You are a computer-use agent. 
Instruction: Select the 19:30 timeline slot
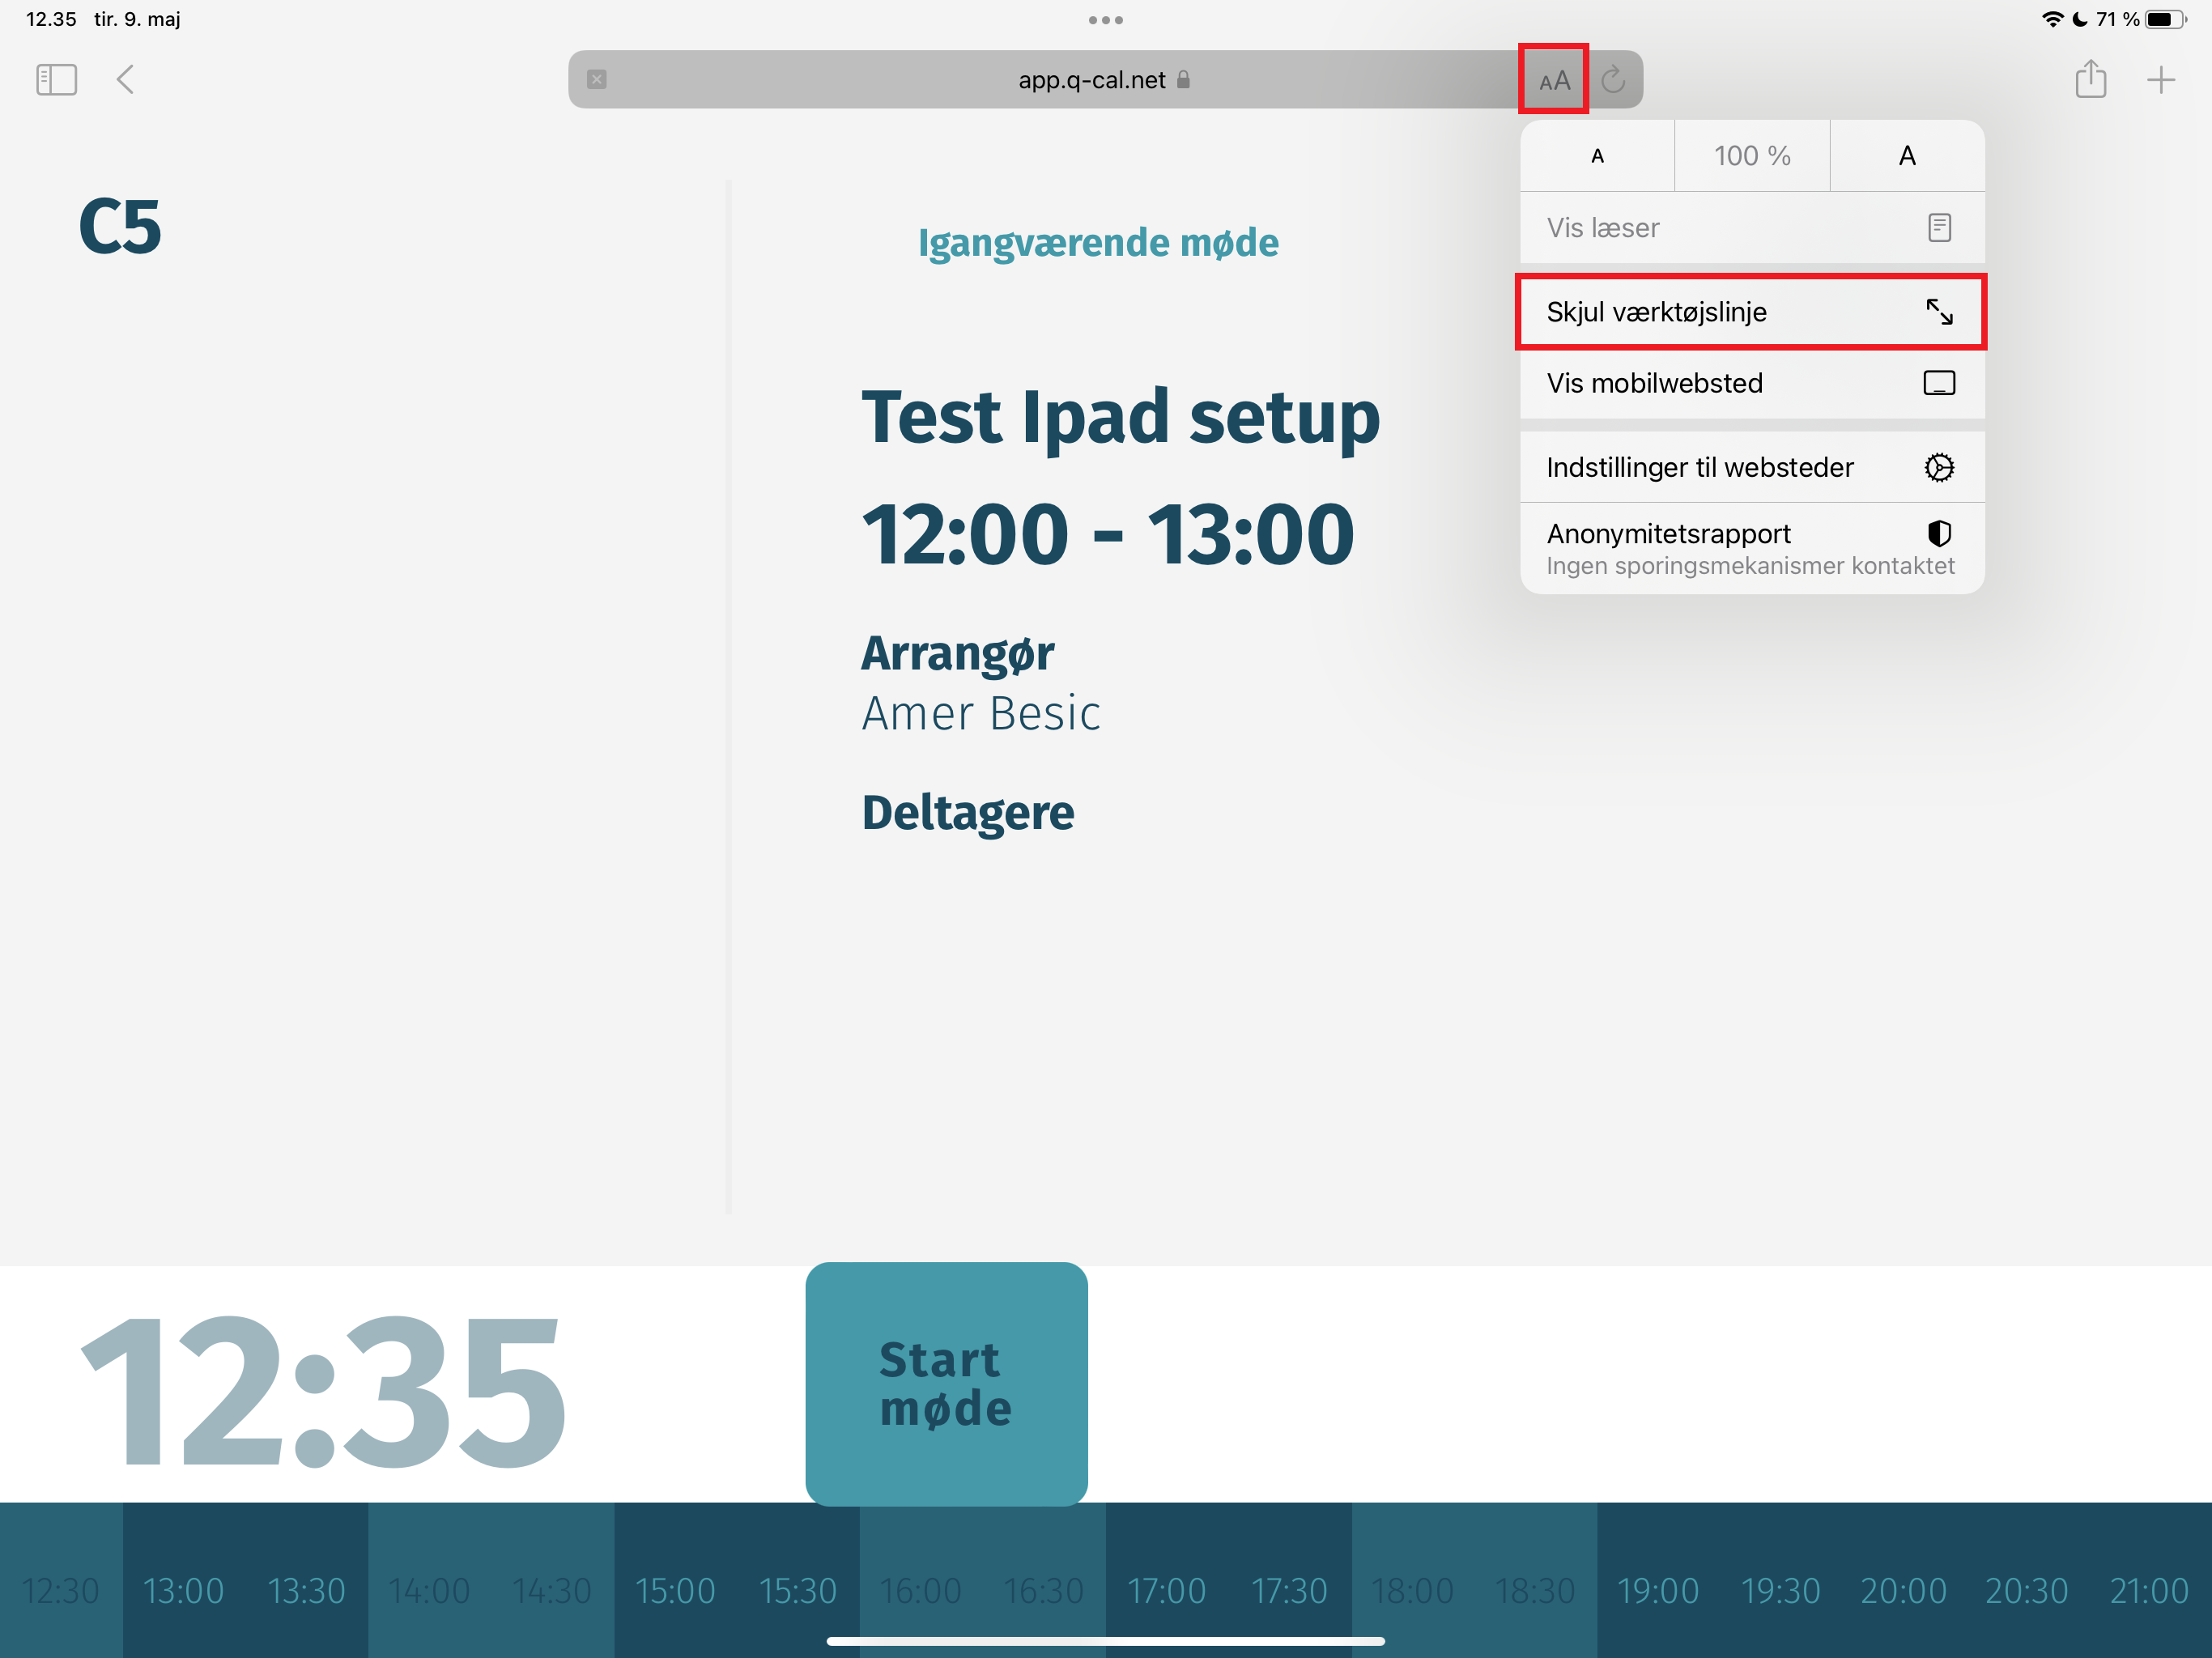click(x=1781, y=1591)
